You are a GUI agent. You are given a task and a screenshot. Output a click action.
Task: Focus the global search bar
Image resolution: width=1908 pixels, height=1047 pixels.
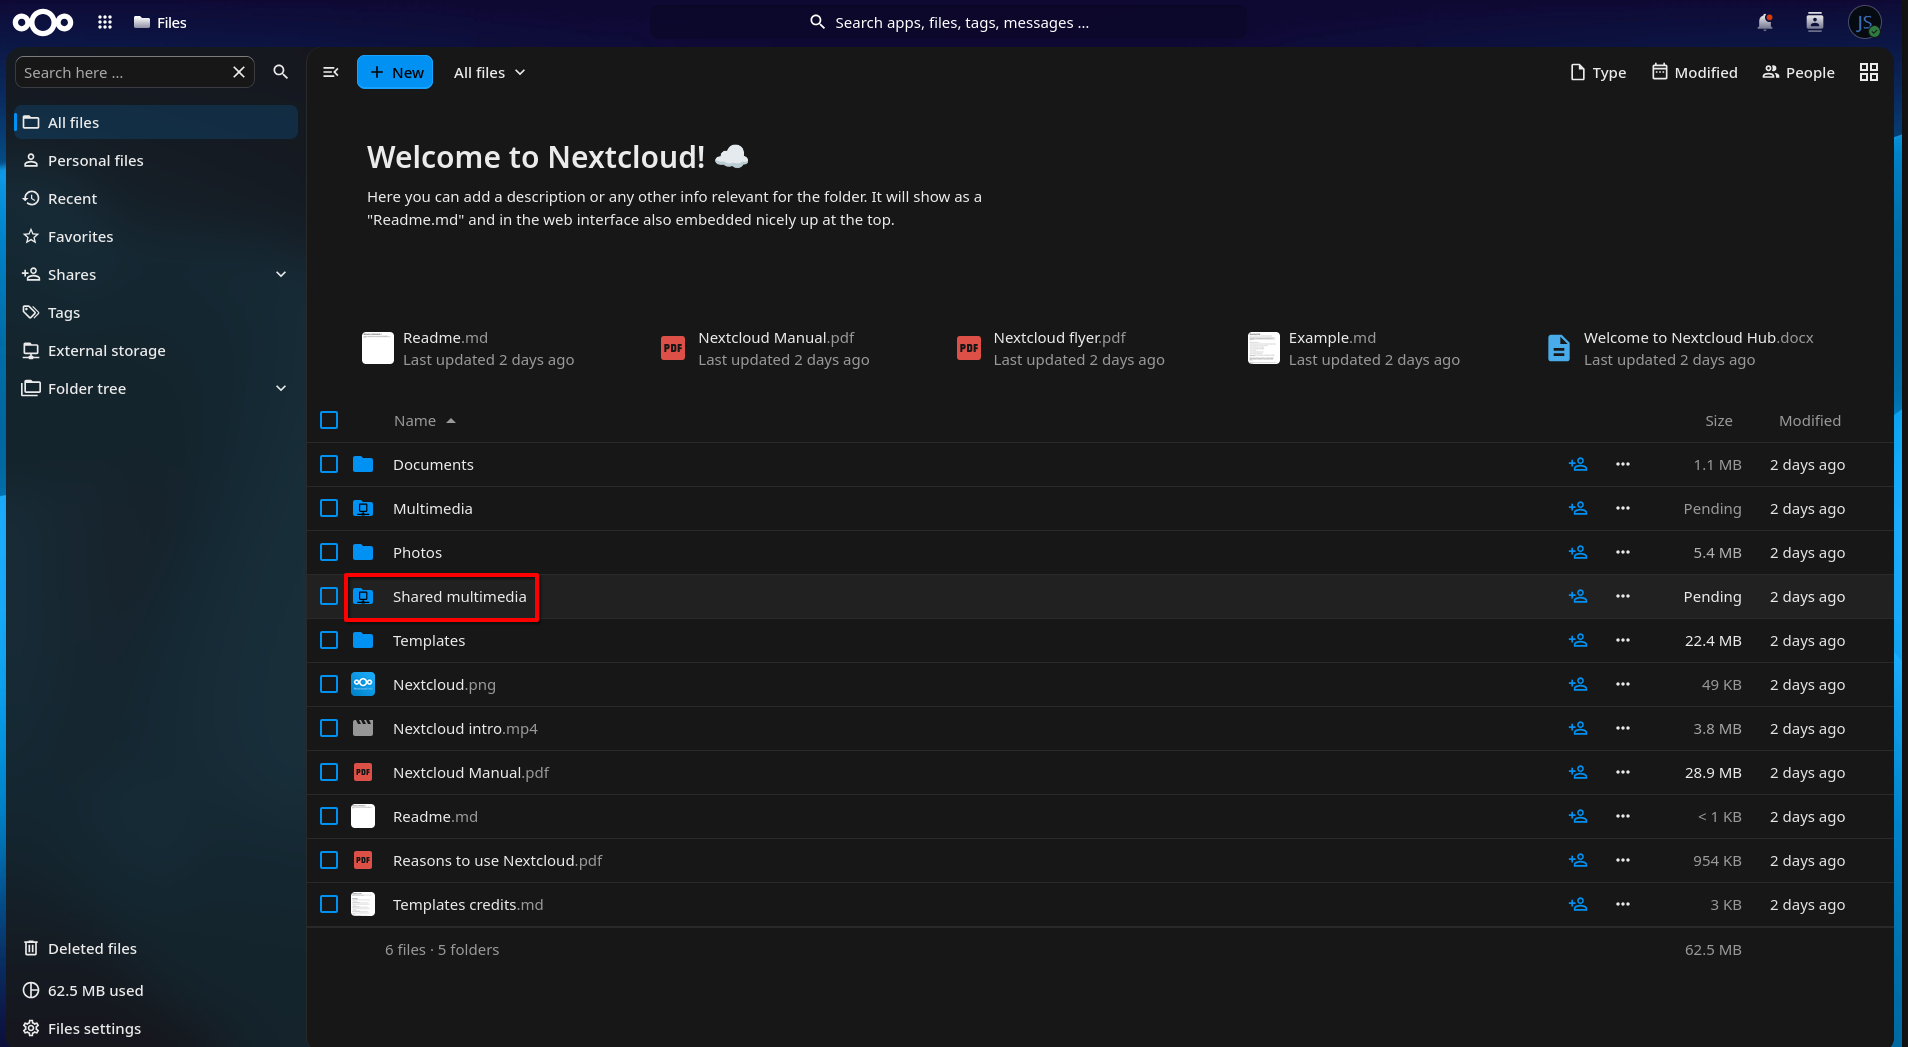coord(948,22)
